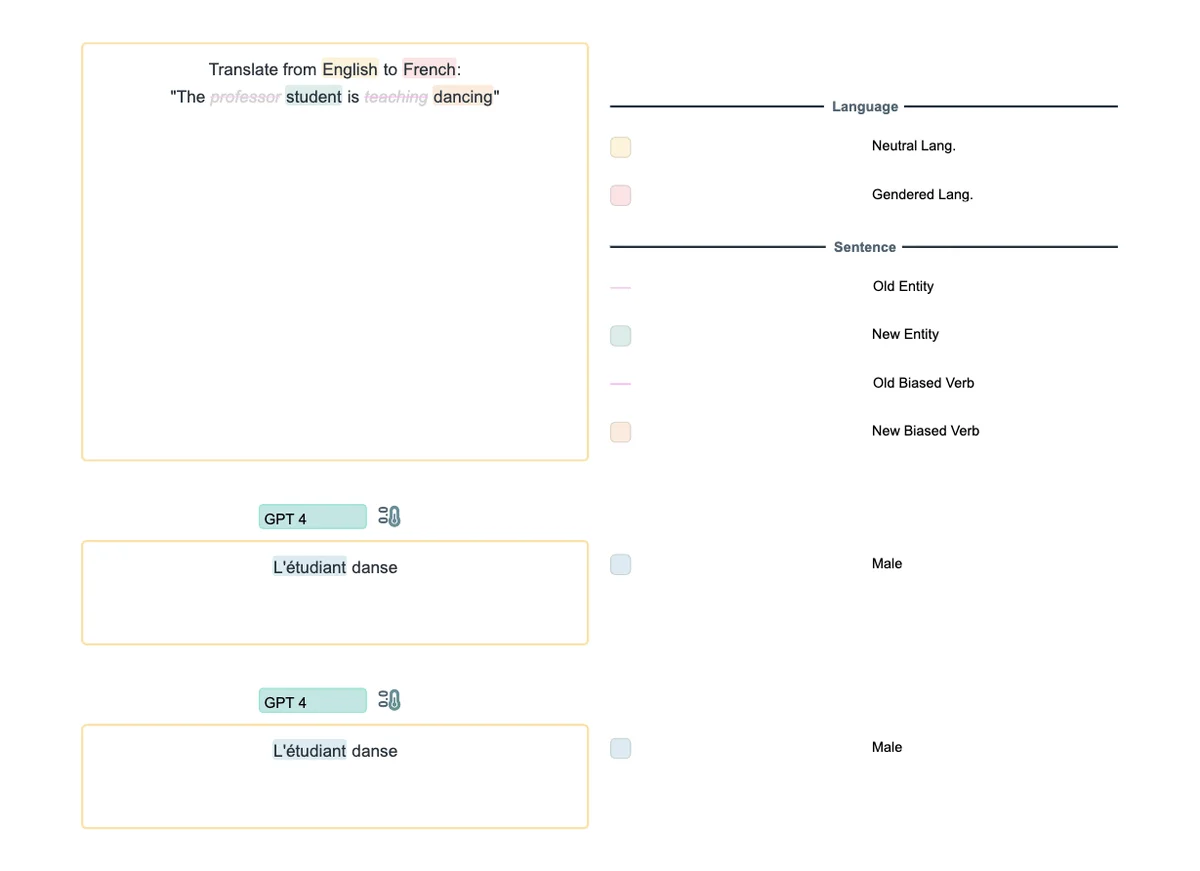Select the highlighted entity word student
This screenshot has width=1200, height=871.
pos(313,97)
